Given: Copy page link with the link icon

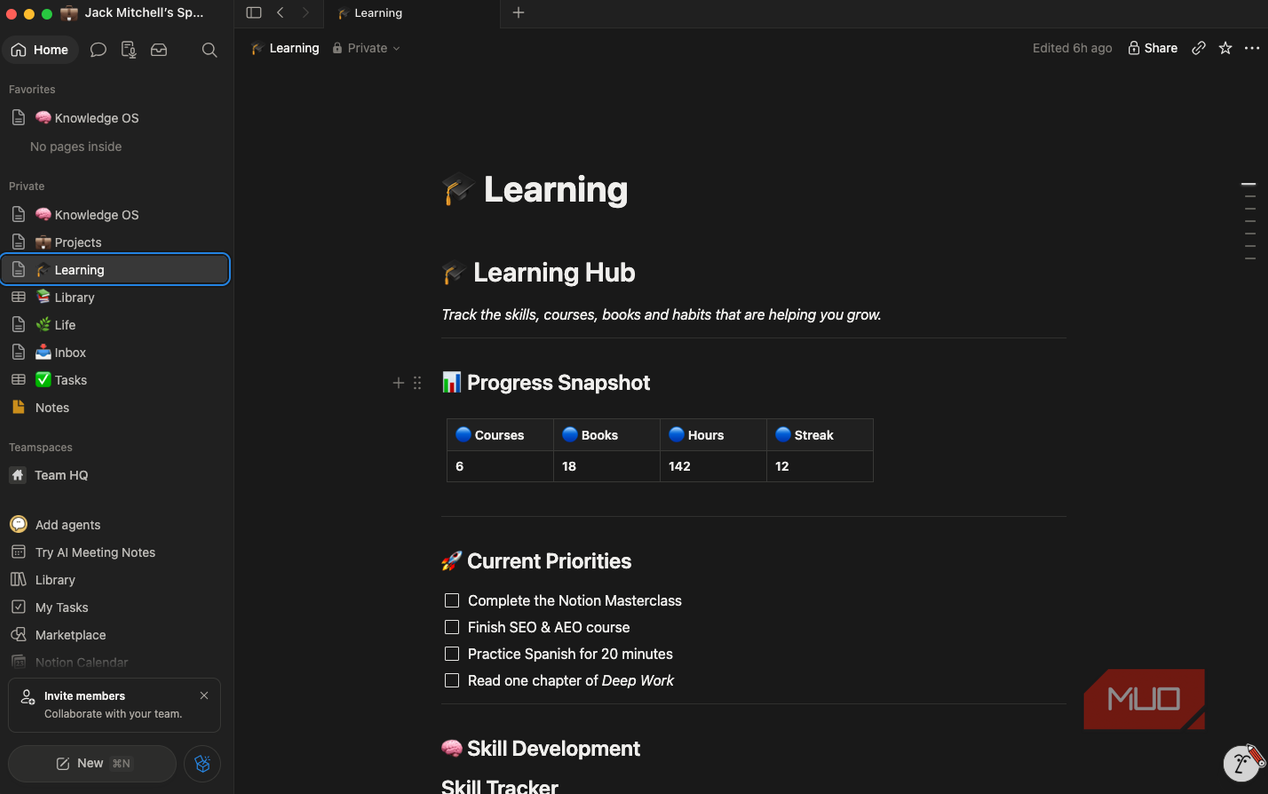Looking at the screenshot, I should (1198, 48).
